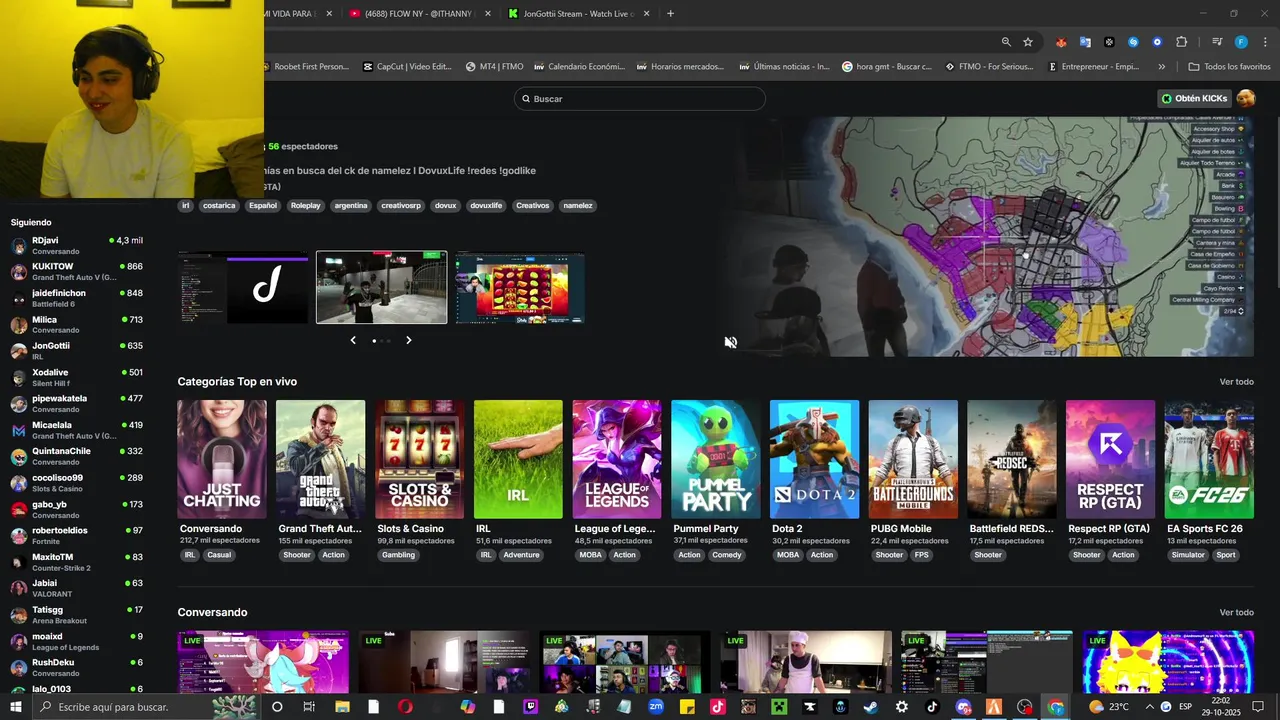Open the Just Chatting category card
This screenshot has height=720, width=1280.
pos(222,459)
